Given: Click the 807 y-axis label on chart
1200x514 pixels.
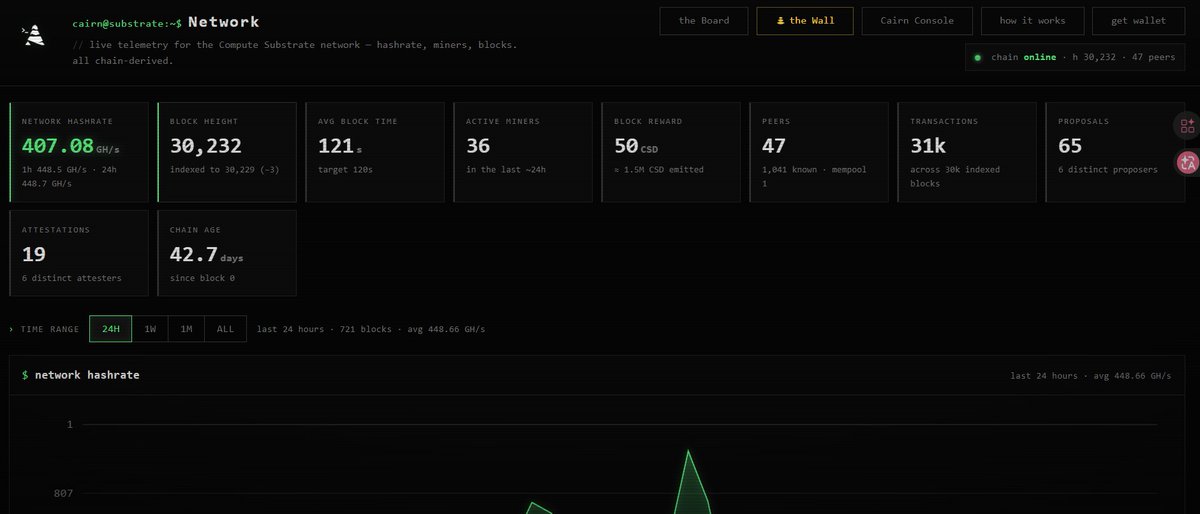Looking at the screenshot, I should tap(64, 493).
